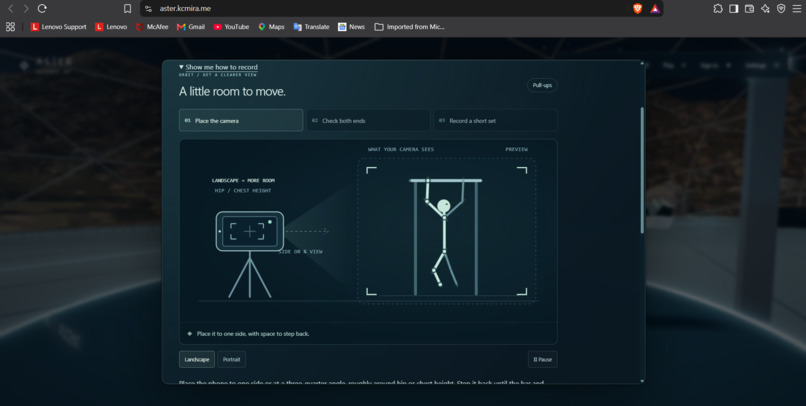Click the dialog scroll-down arrow
806x406 pixels.
pyautogui.click(x=642, y=381)
